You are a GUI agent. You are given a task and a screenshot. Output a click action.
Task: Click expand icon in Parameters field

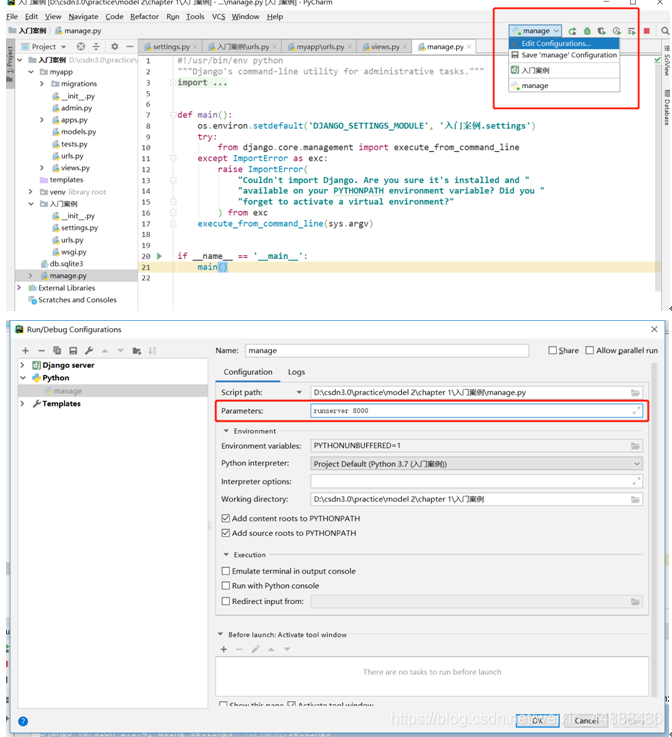tap(636, 411)
